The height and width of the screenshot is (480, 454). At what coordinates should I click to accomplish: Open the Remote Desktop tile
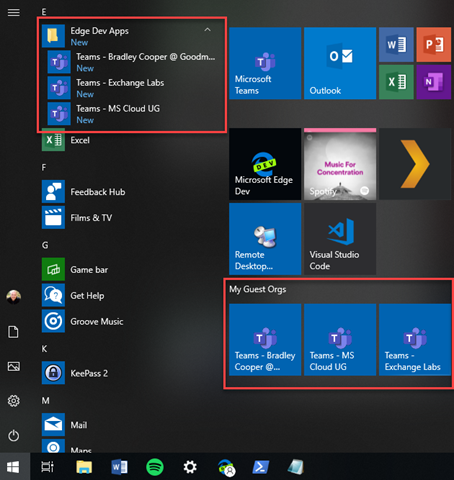click(x=265, y=239)
